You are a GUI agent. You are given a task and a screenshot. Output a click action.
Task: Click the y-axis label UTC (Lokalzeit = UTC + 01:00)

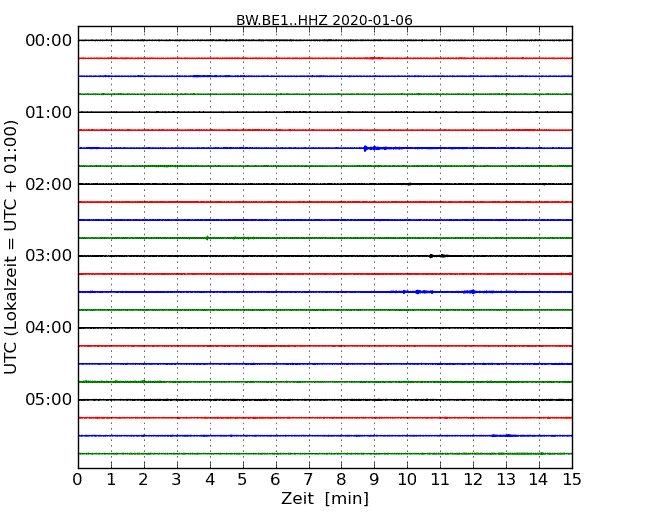(x=10, y=247)
